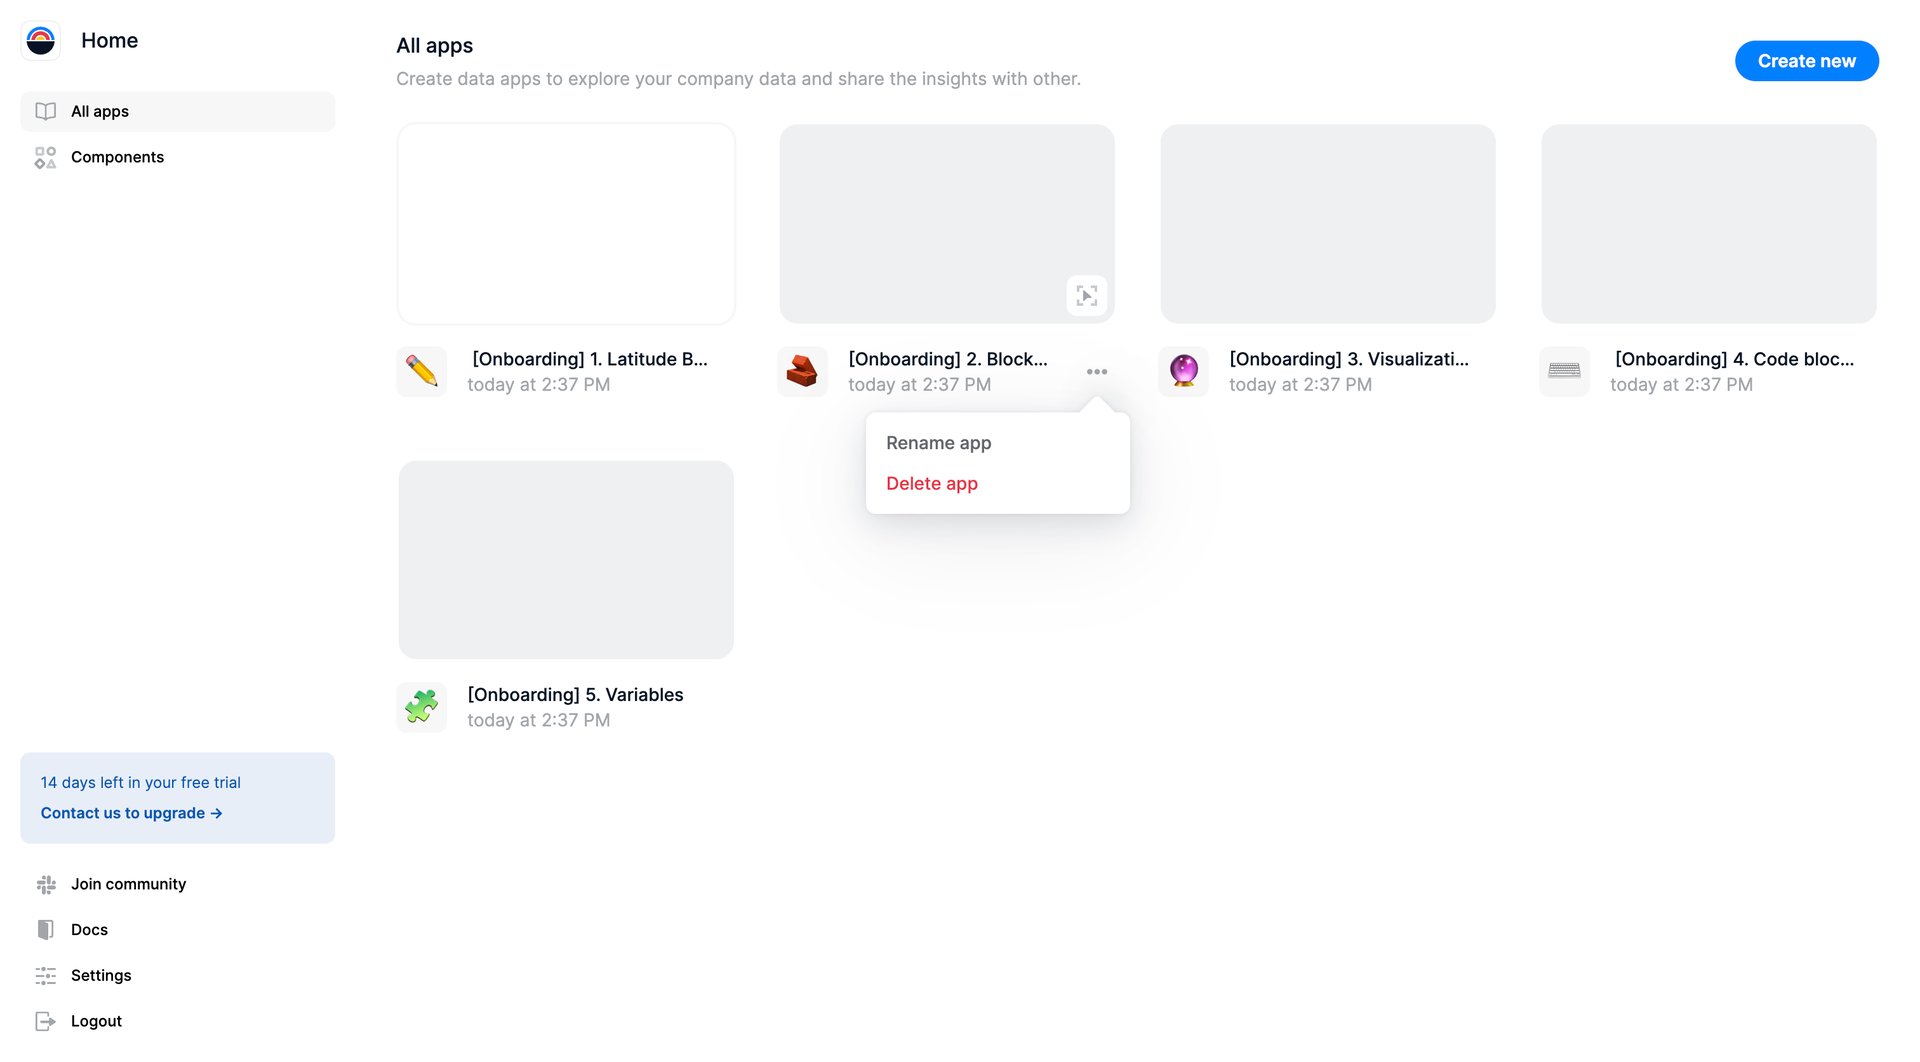Switch to the All apps view
Image resolution: width=1920 pixels, height=1062 pixels.
tap(99, 111)
